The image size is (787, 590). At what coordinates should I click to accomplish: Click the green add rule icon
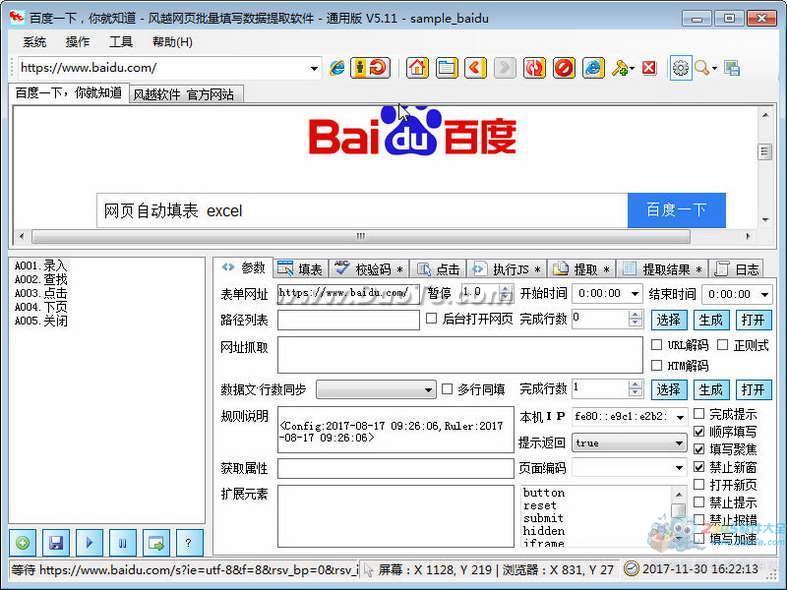click(23, 543)
